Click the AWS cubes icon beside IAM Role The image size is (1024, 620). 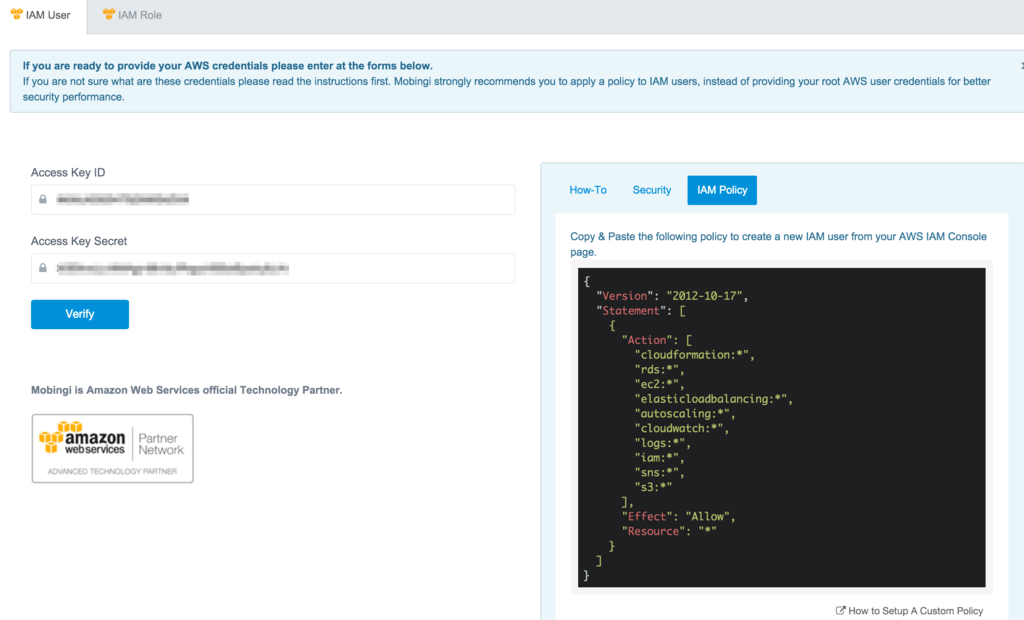(109, 14)
